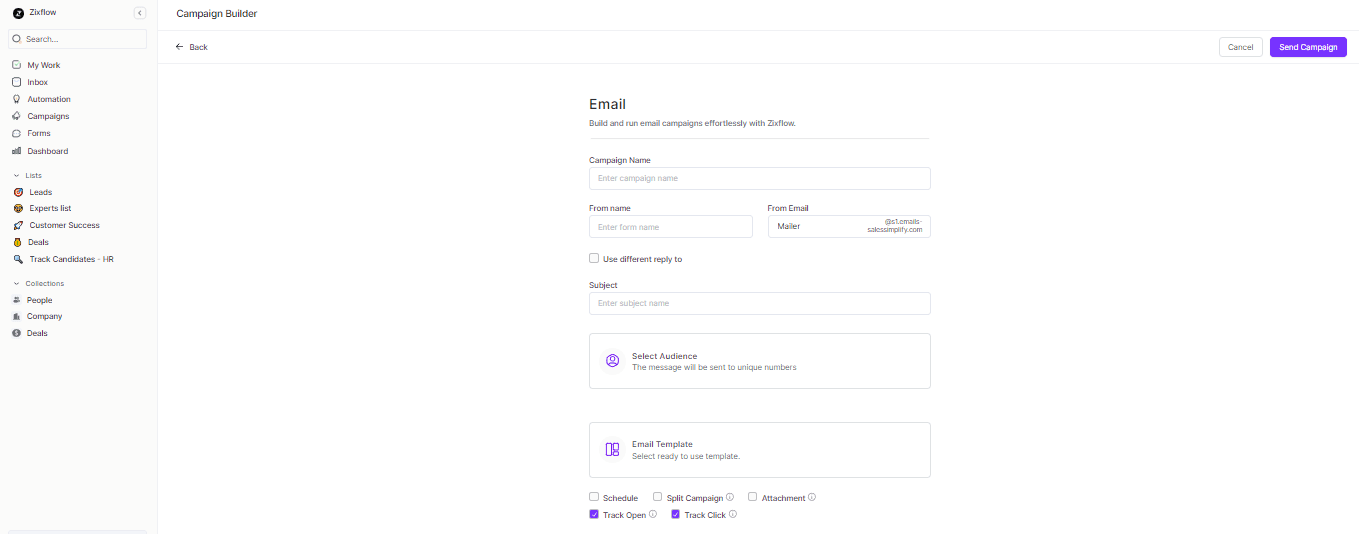The width and height of the screenshot is (1359, 534).
Task: Click the Company collection icon
Action: [17, 316]
